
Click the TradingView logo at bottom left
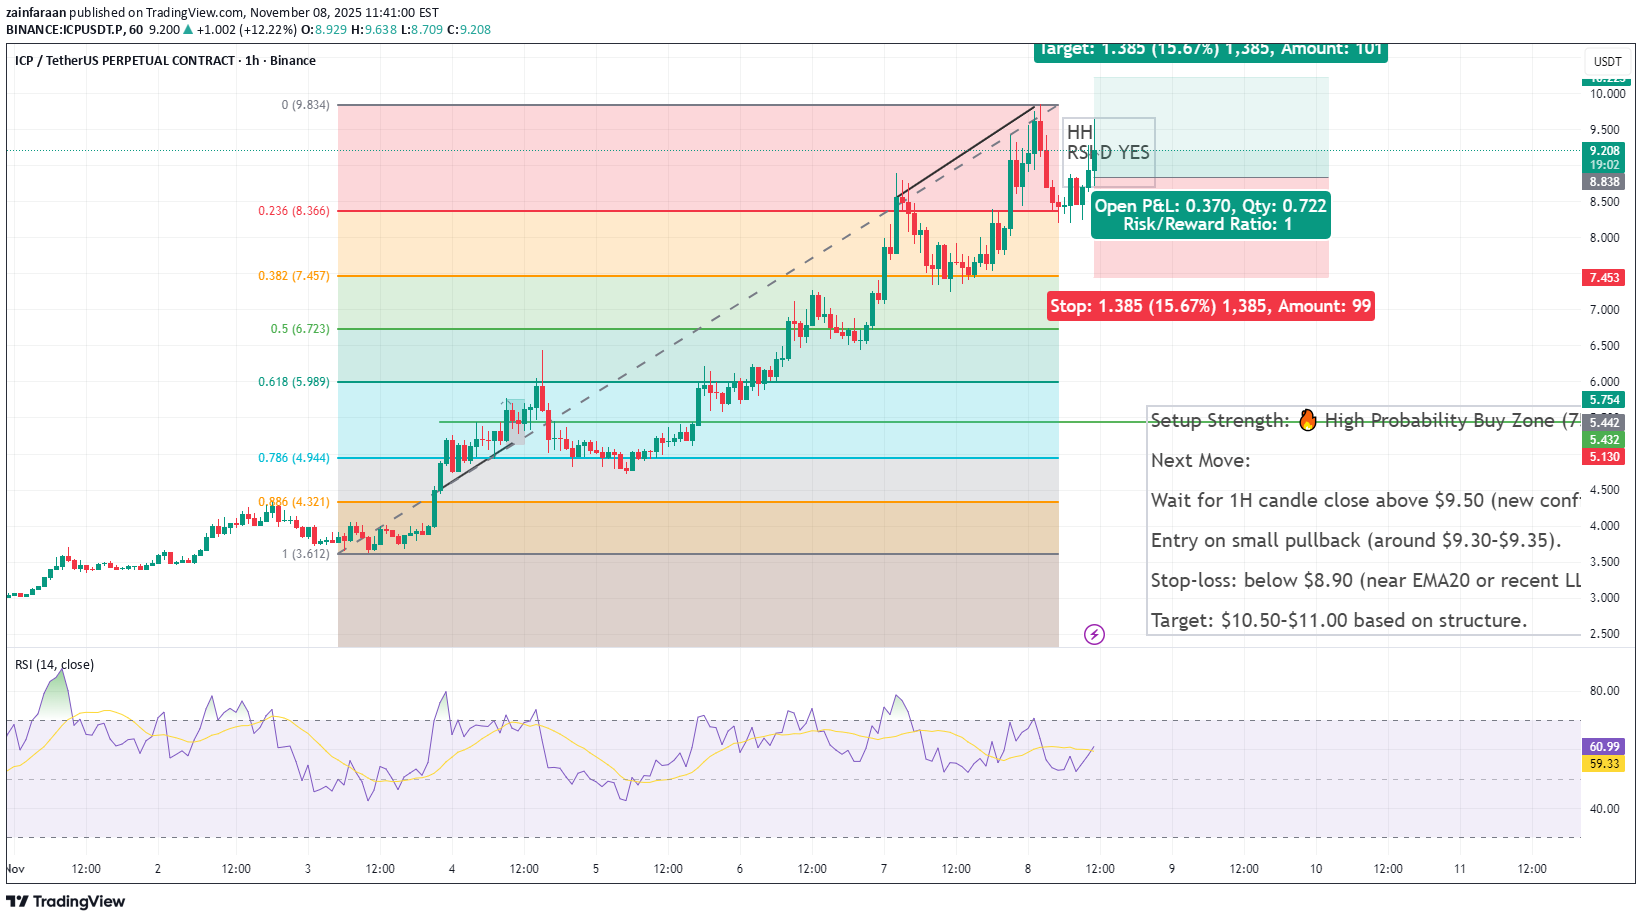tap(66, 901)
